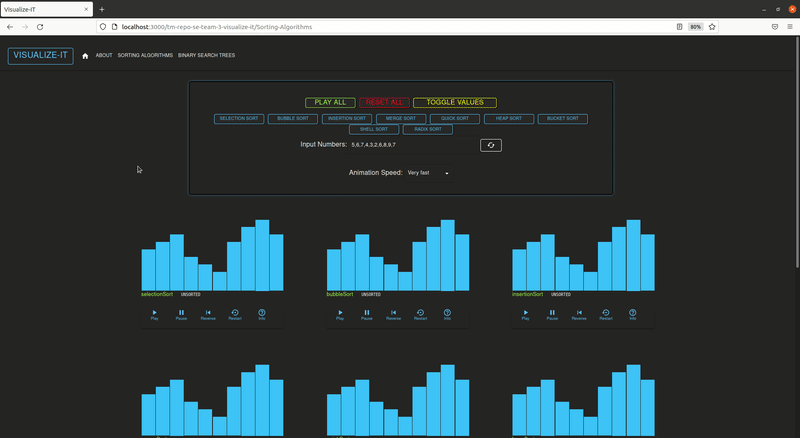Open bubbleSort info
This screenshot has height=438, width=800.
[447, 314]
